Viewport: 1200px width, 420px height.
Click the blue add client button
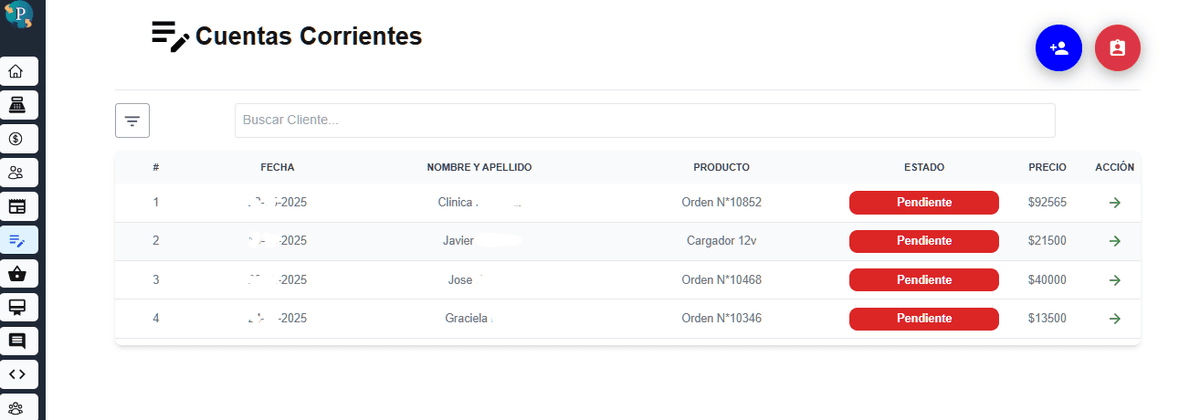point(1058,48)
